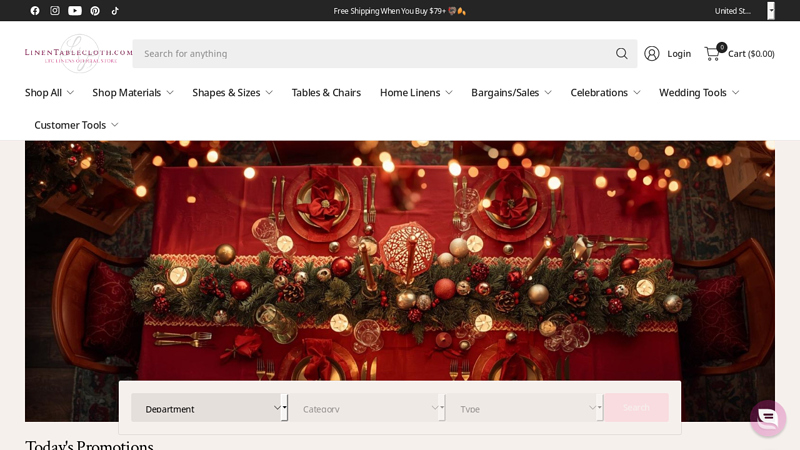The width and height of the screenshot is (800, 450).
Task: Open the Shop Materials menu
Action: [x=132, y=92]
